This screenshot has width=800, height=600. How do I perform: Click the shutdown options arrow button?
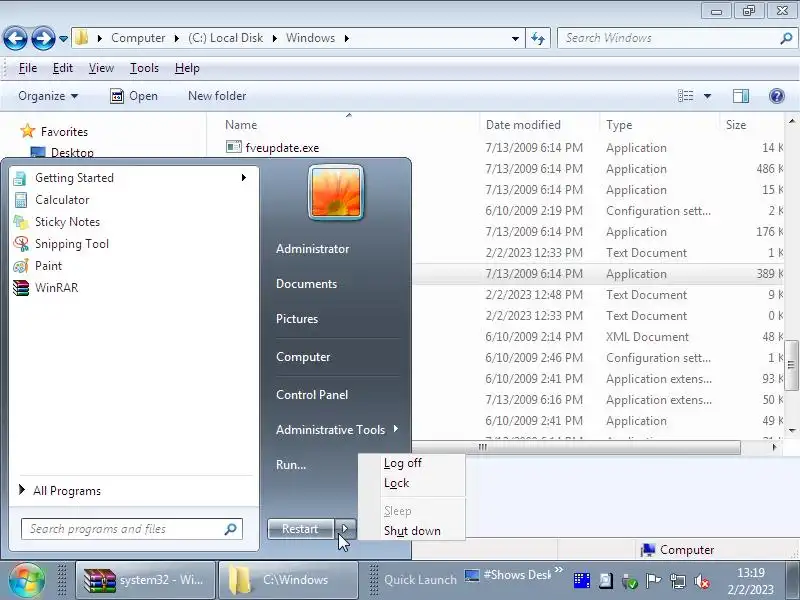point(345,529)
